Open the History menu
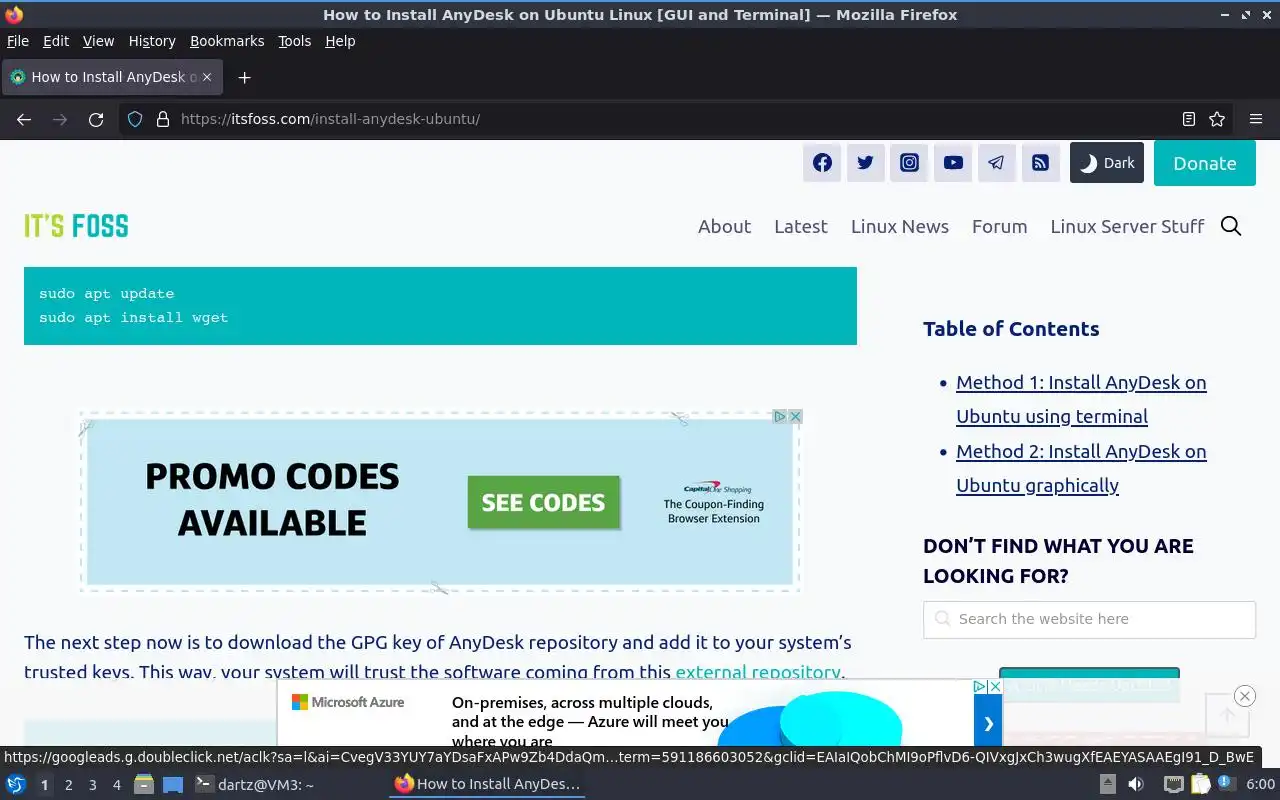This screenshot has width=1280, height=800. click(152, 41)
